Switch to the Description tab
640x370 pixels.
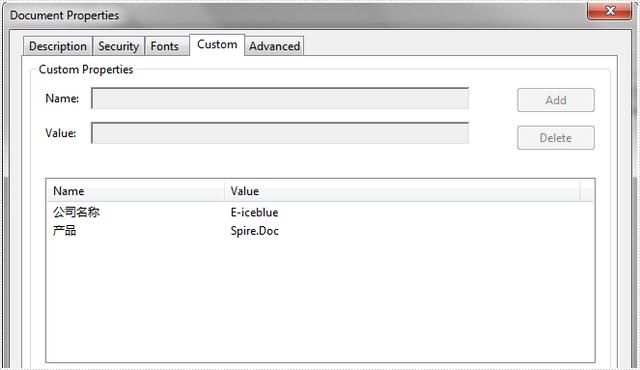coord(58,46)
